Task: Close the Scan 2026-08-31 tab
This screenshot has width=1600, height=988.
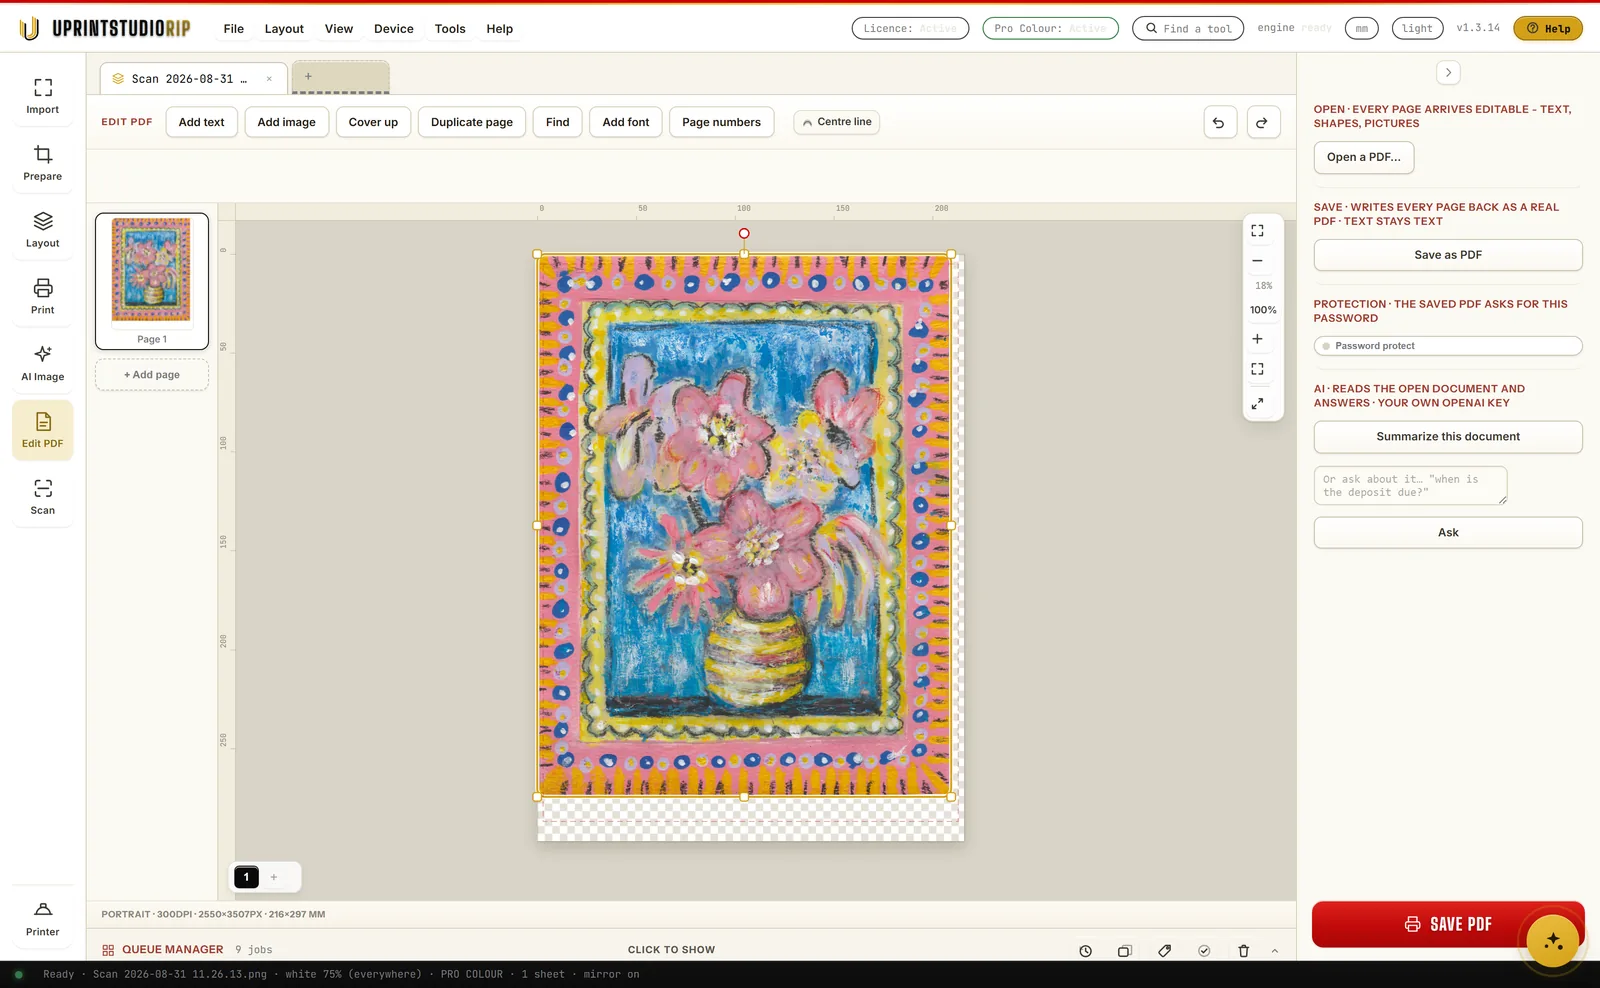Action: (x=269, y=79)
